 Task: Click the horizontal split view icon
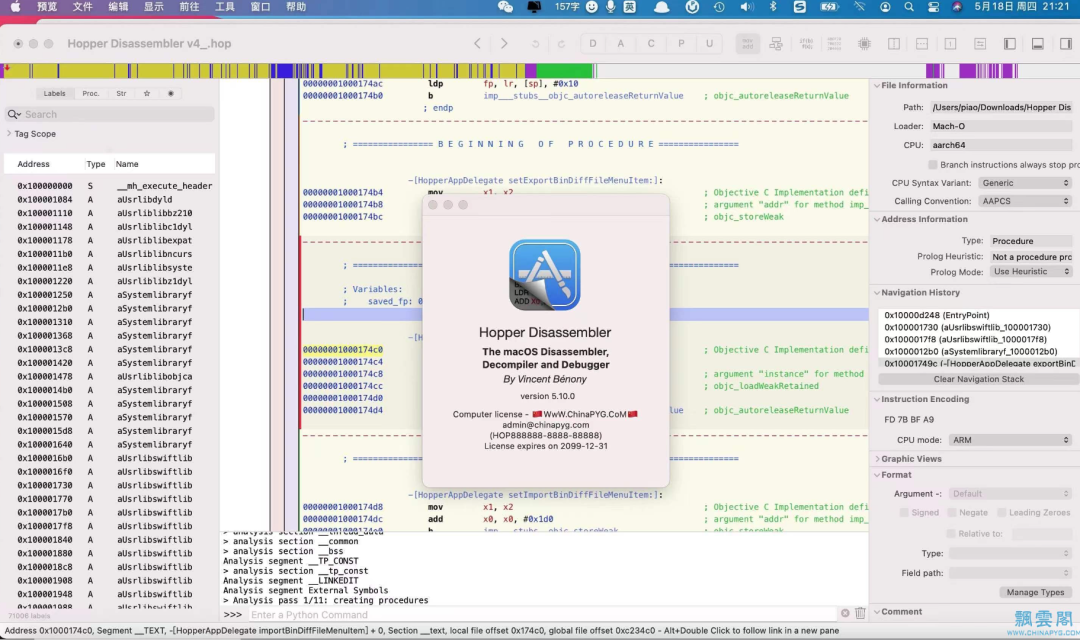(x=922, y=43)
